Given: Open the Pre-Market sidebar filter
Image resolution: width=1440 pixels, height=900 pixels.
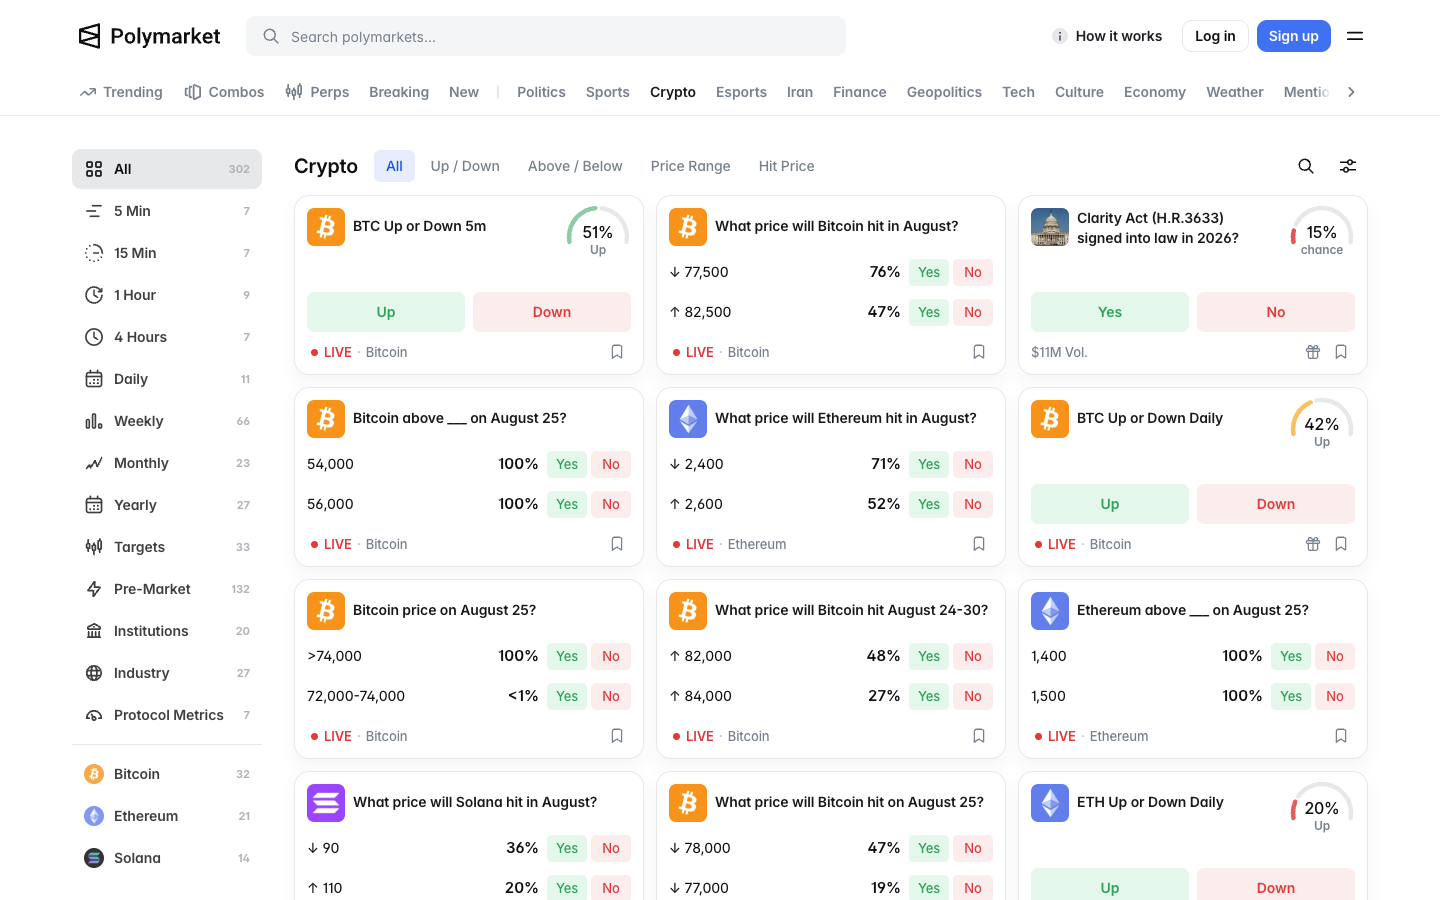Looking at the screenshot, I should pyautogui.click(x=167, y=589).
